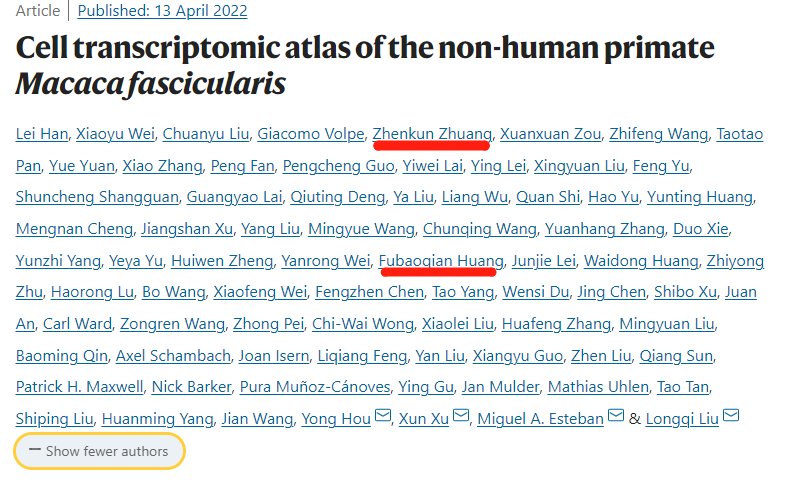Open author Longqi Liu link
The width and height of the screenshot is (795, 485).
click(x=683, y=419)
